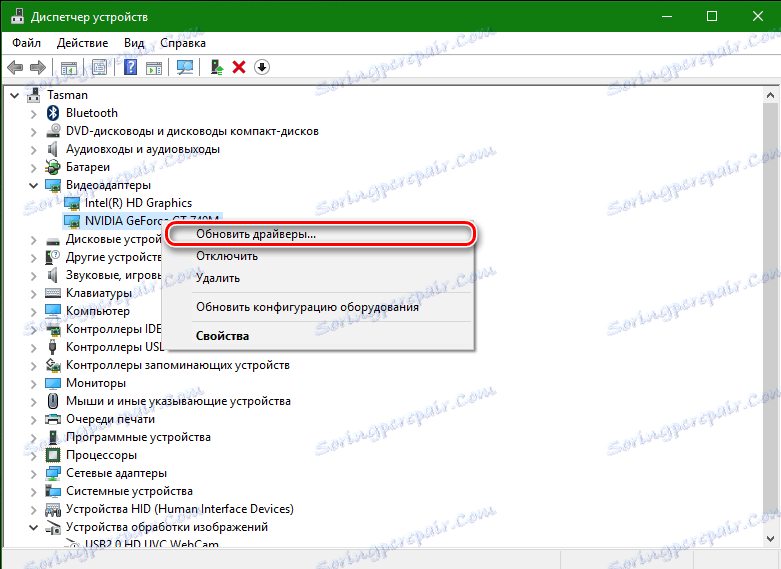Select the Intel(R) HD Graphics device icon

click(72, 203)
